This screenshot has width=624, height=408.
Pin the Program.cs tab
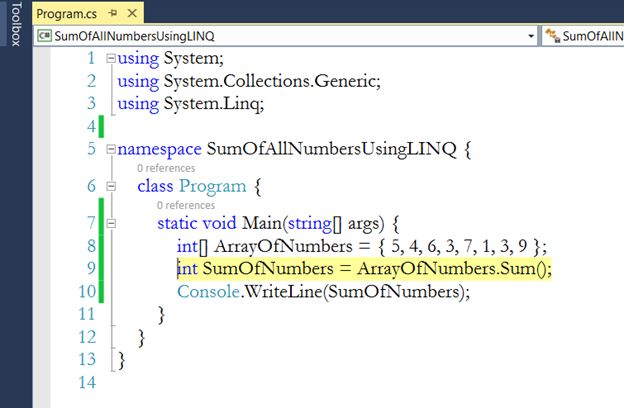click(113, 14)
